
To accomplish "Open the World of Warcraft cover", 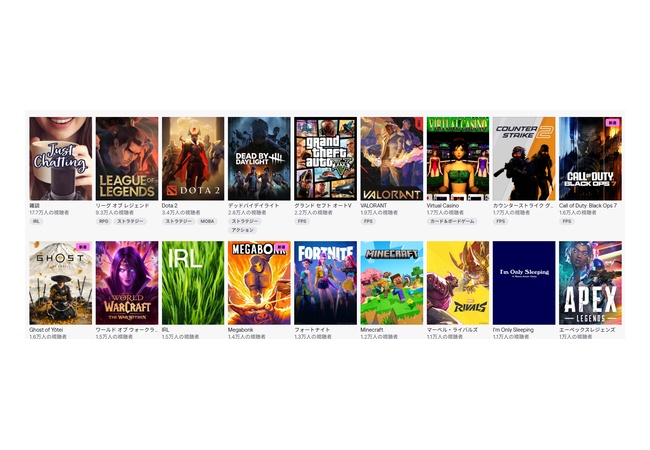I will click(126, 282).
